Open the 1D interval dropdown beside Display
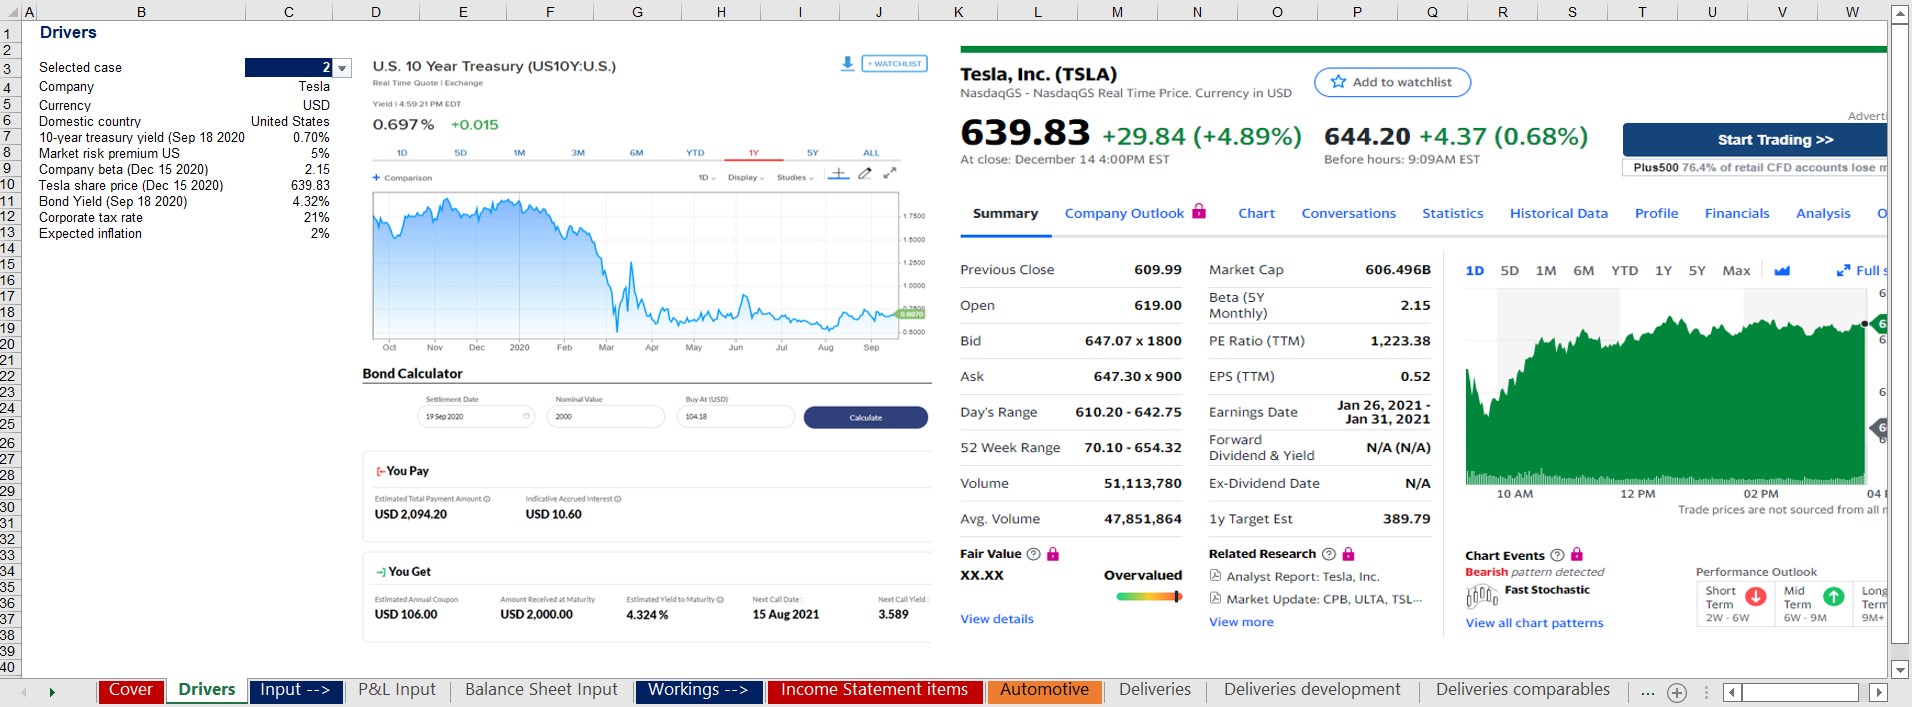 tap(706, 178)
